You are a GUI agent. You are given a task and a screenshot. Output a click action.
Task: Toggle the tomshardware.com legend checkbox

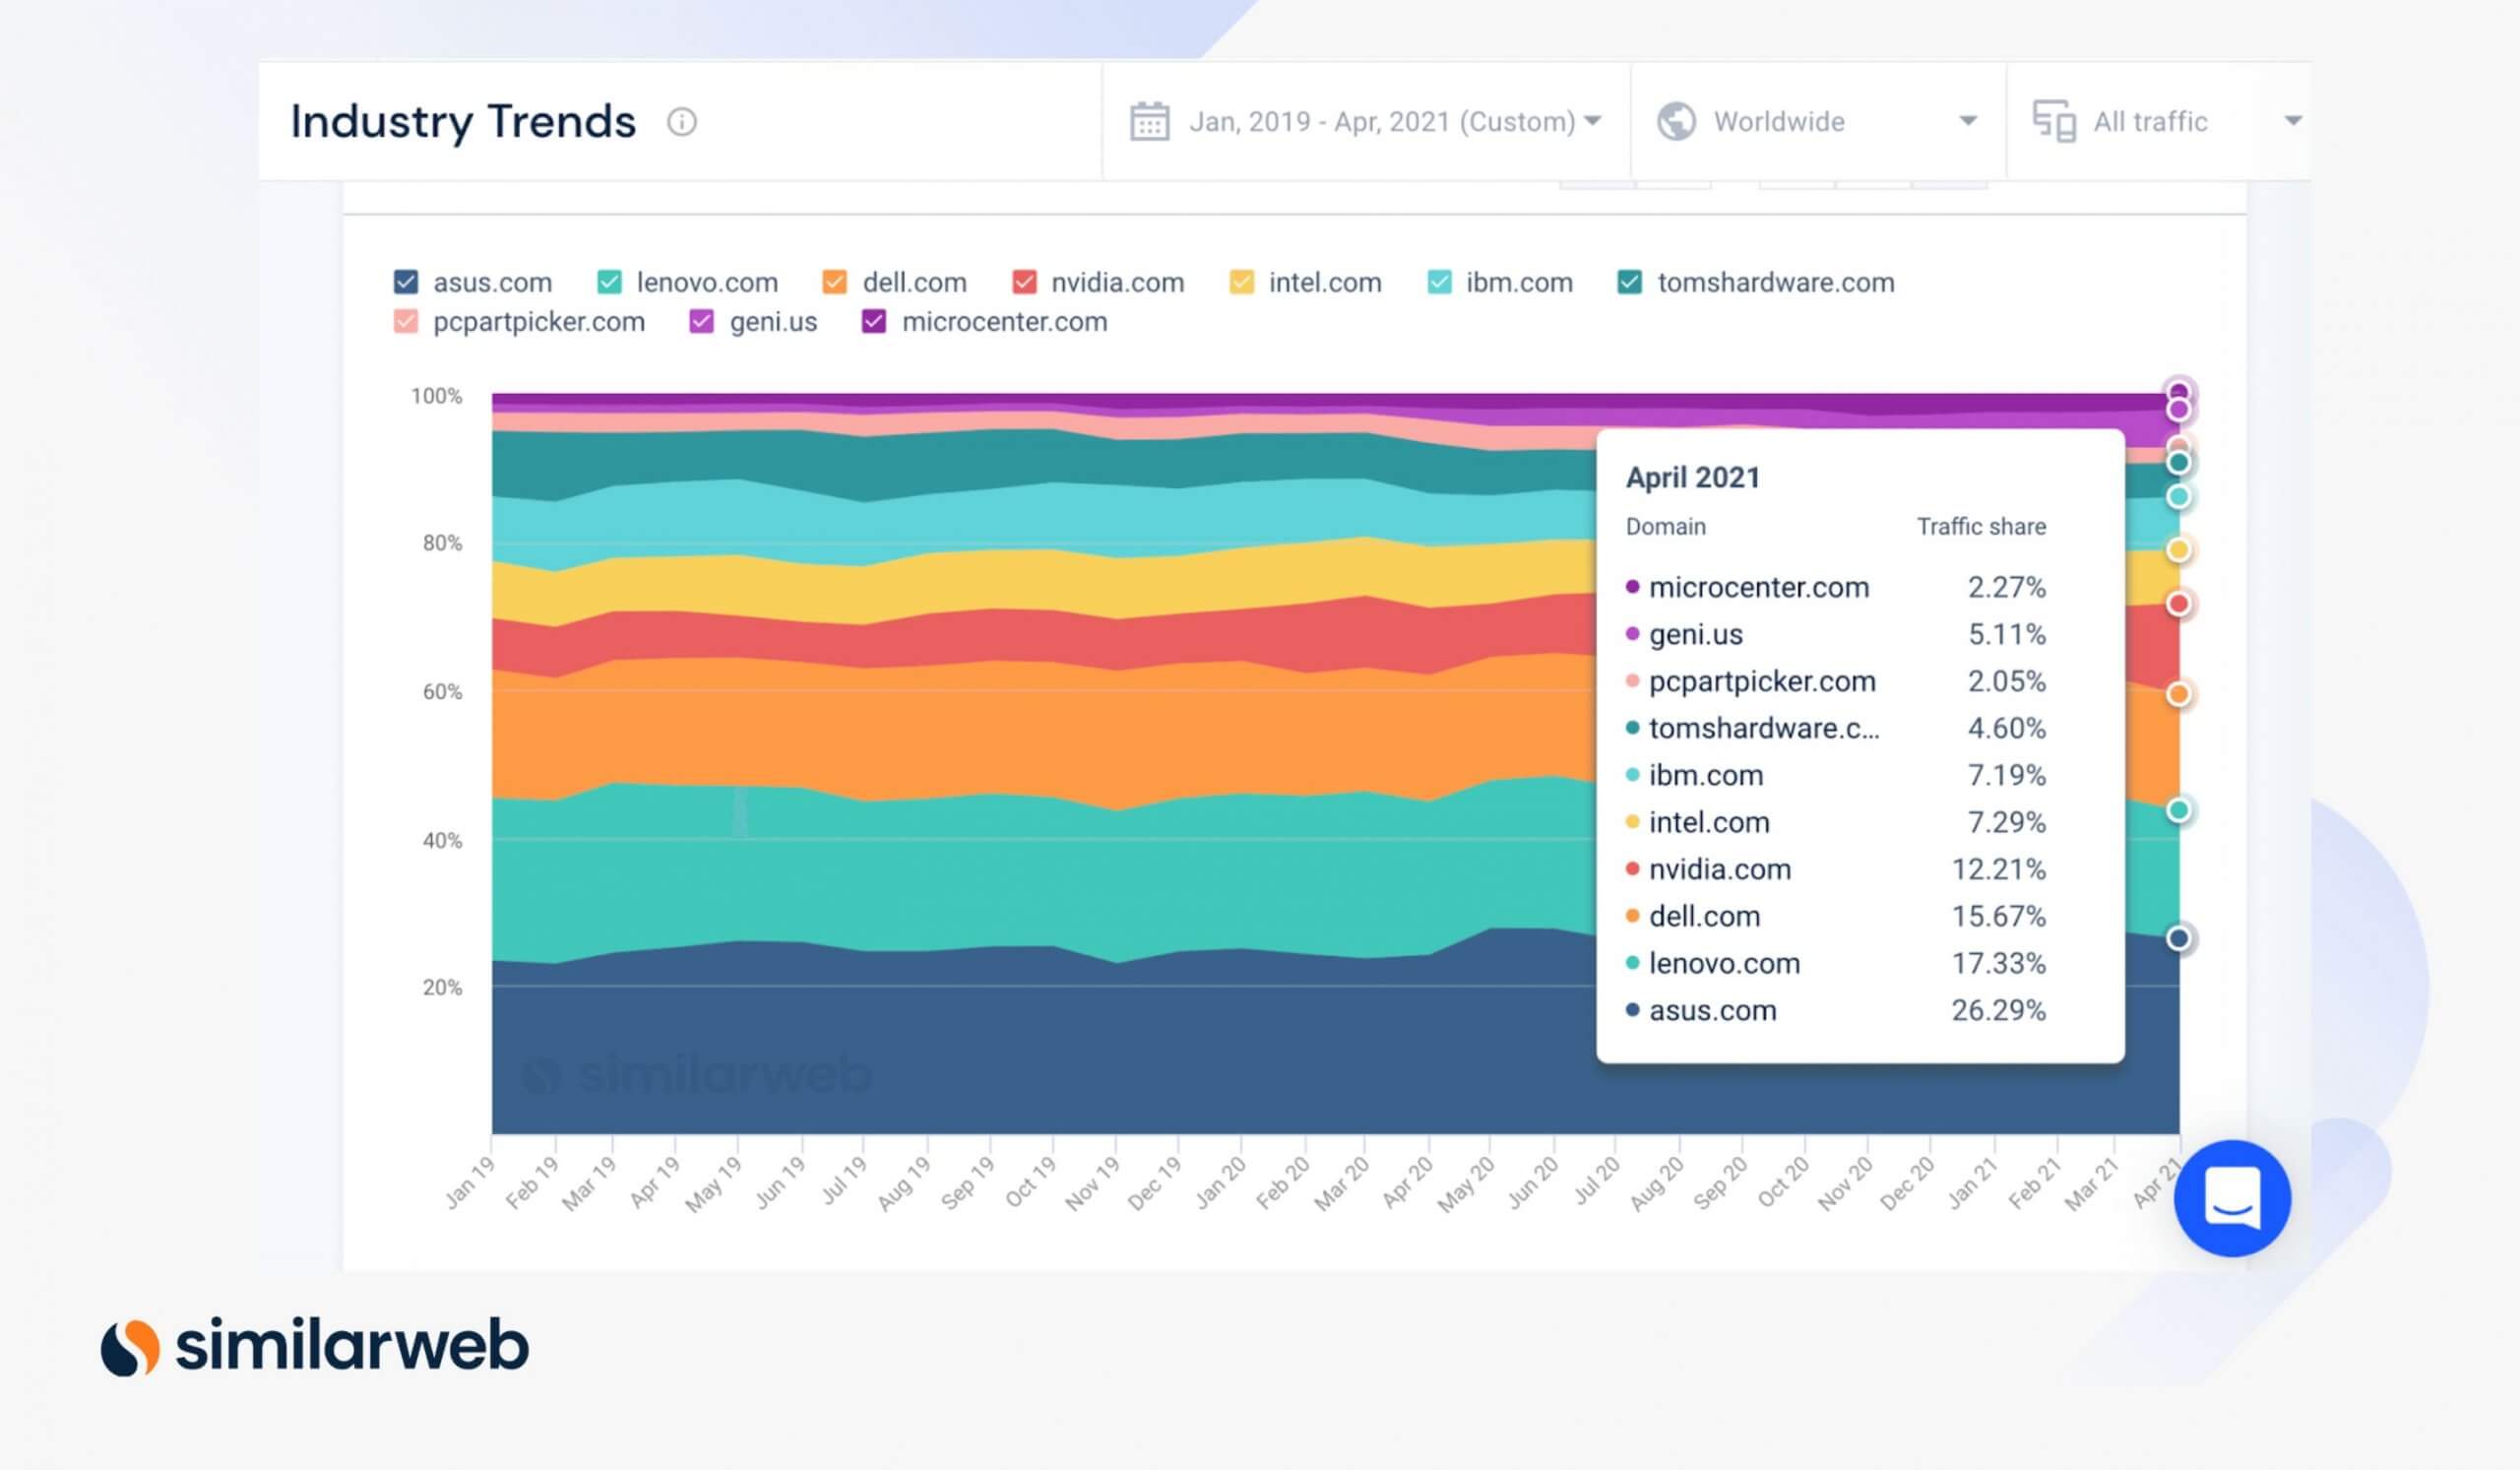(x=1629, y=282)
